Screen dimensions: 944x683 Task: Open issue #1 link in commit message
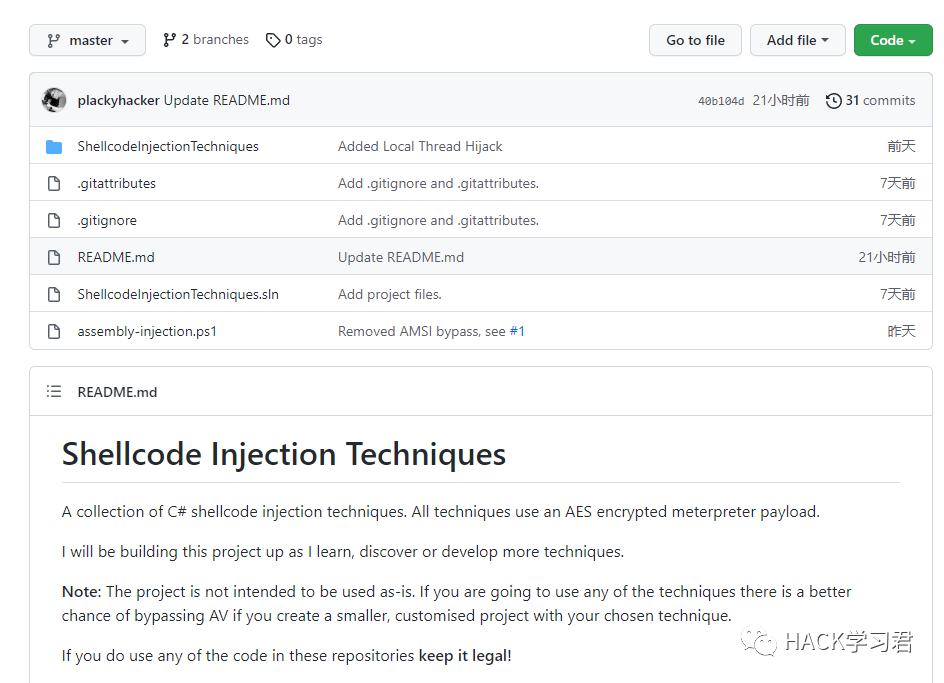tap(517, 332)
